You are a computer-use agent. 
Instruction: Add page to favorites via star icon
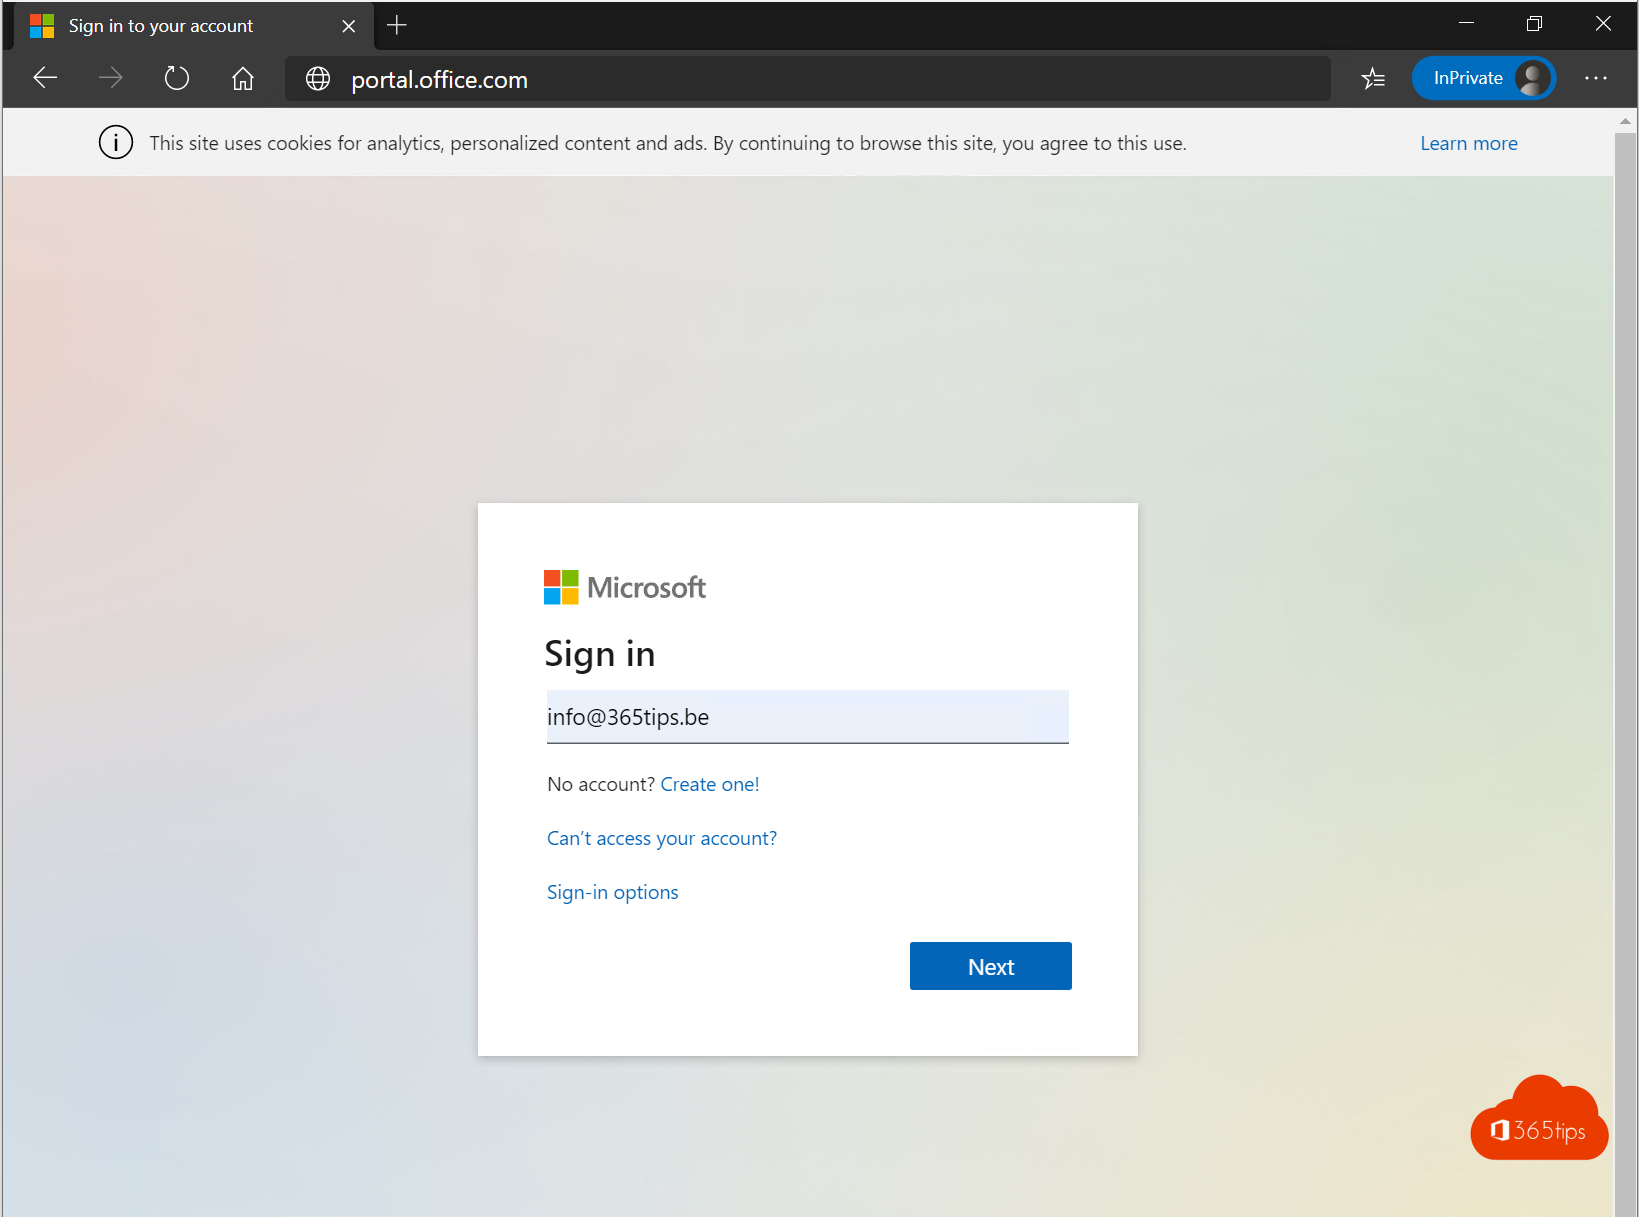pos(1373,78)
